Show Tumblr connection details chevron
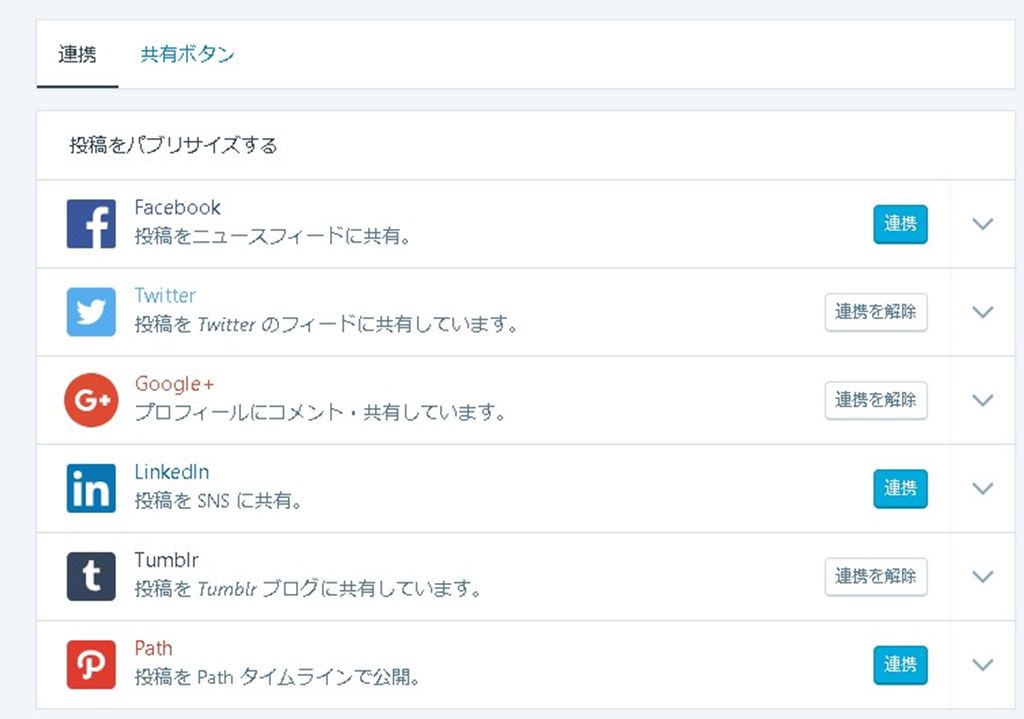Image resolution: width=1024 pixels, height=719 pixels. point(982,576)
